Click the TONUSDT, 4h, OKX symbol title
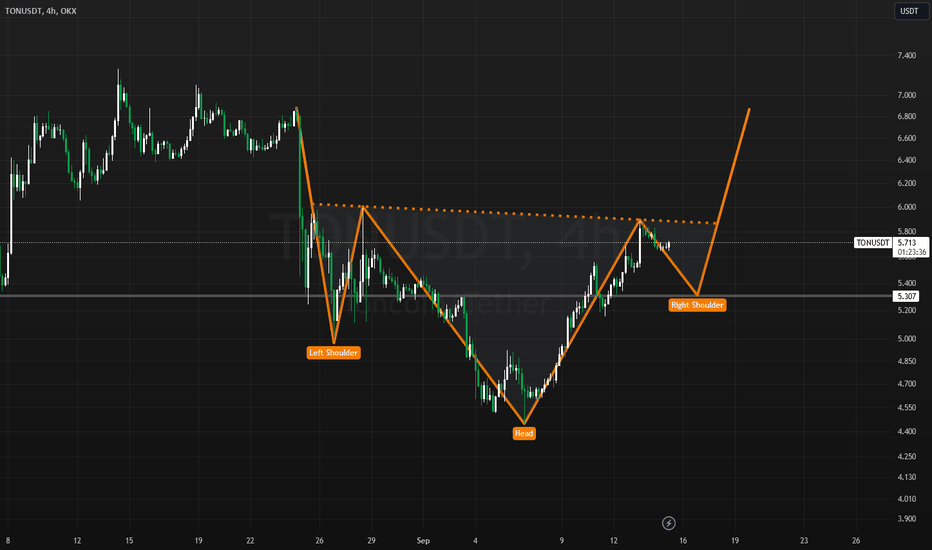Viewport: 932px width, 550px height. (40, 11)
